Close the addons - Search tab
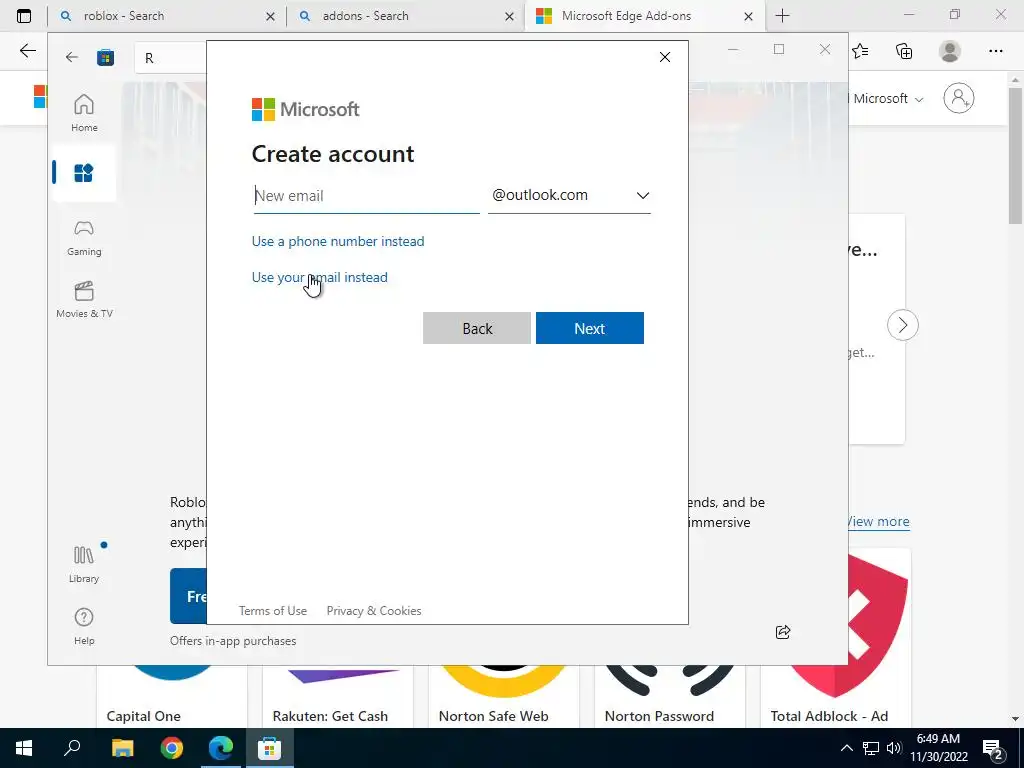The width and height of the screenshot is (1024, 768). click(x=509, y=16)
